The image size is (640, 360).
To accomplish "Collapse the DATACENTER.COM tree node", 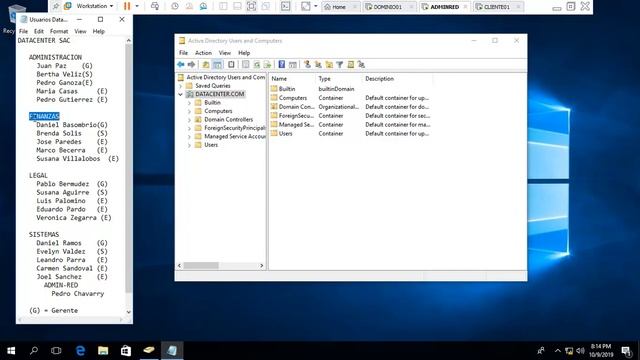I will point(180,94).
